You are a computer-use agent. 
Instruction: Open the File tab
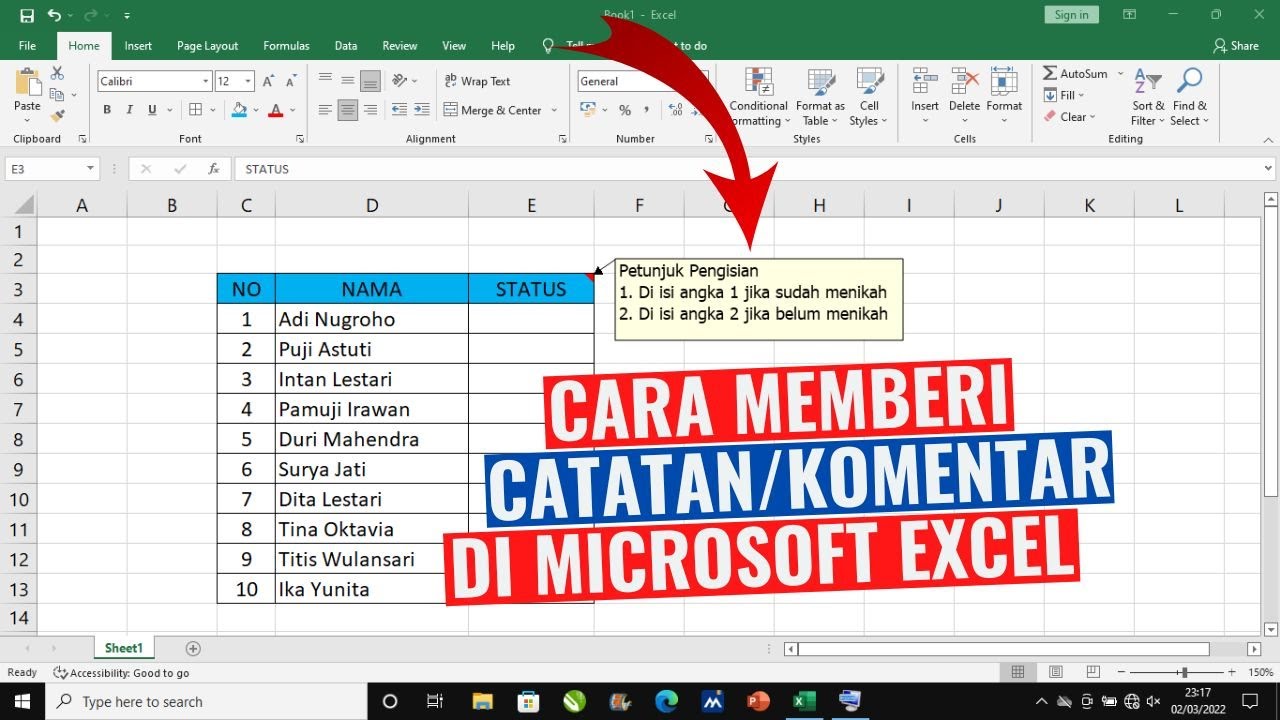pyautogui.click(x=27, y=45)
